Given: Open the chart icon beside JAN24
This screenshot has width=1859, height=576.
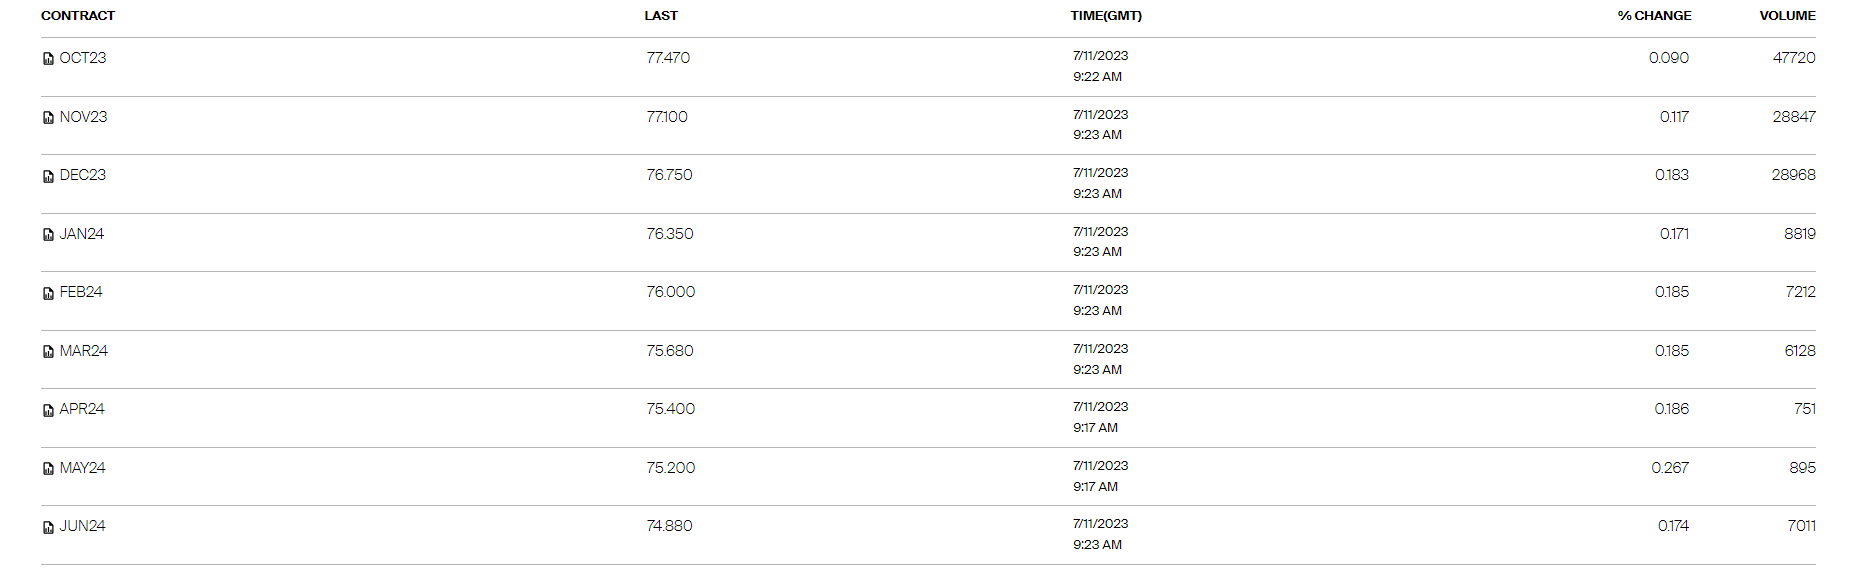Looking at the screenshot, I should click(48, 235).
